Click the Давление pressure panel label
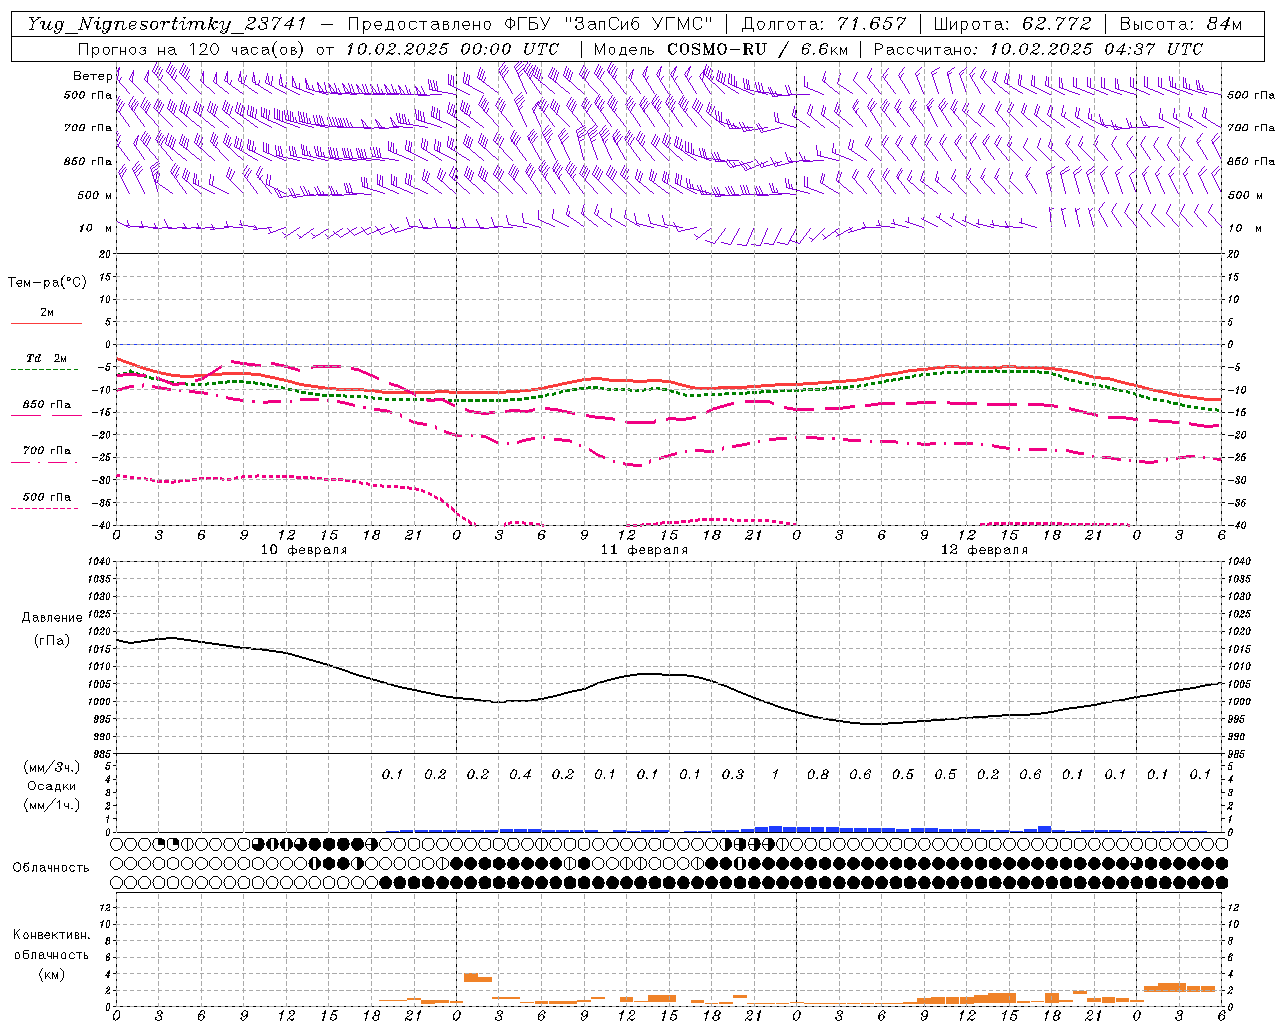The image size is (1280, 1024). point(52,618)
